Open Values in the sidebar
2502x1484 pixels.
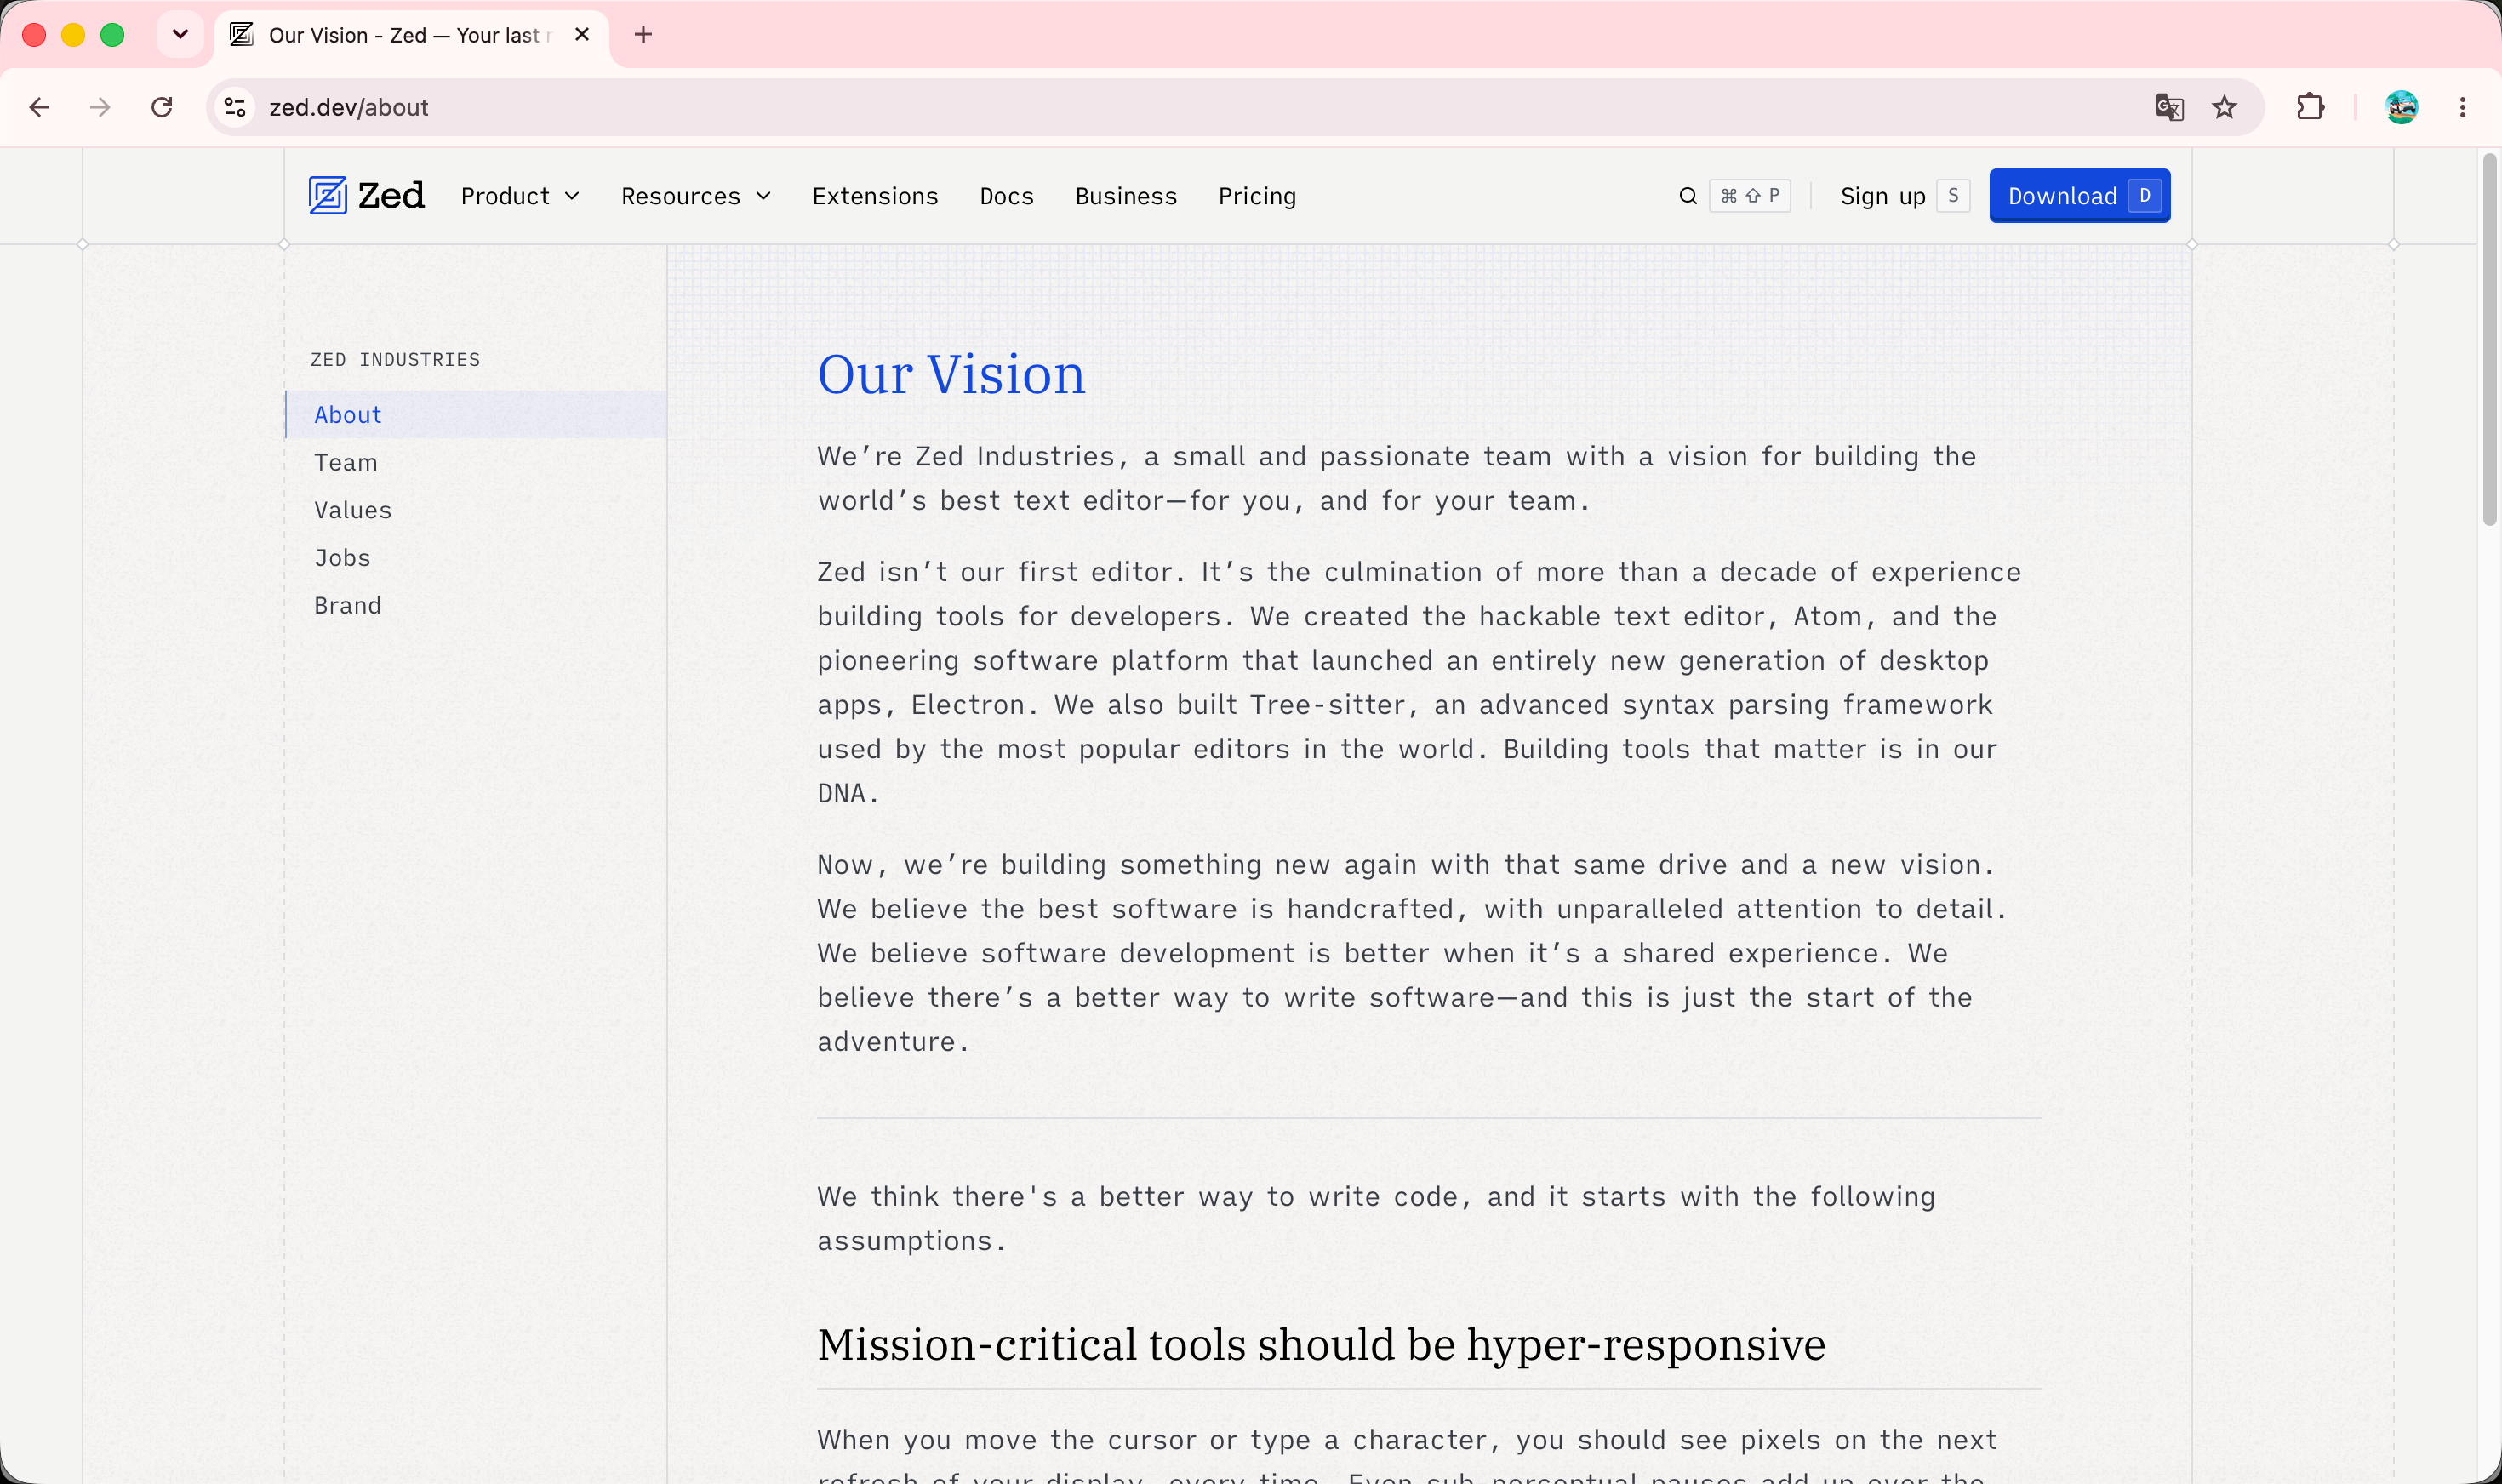(x=476, y=510)
